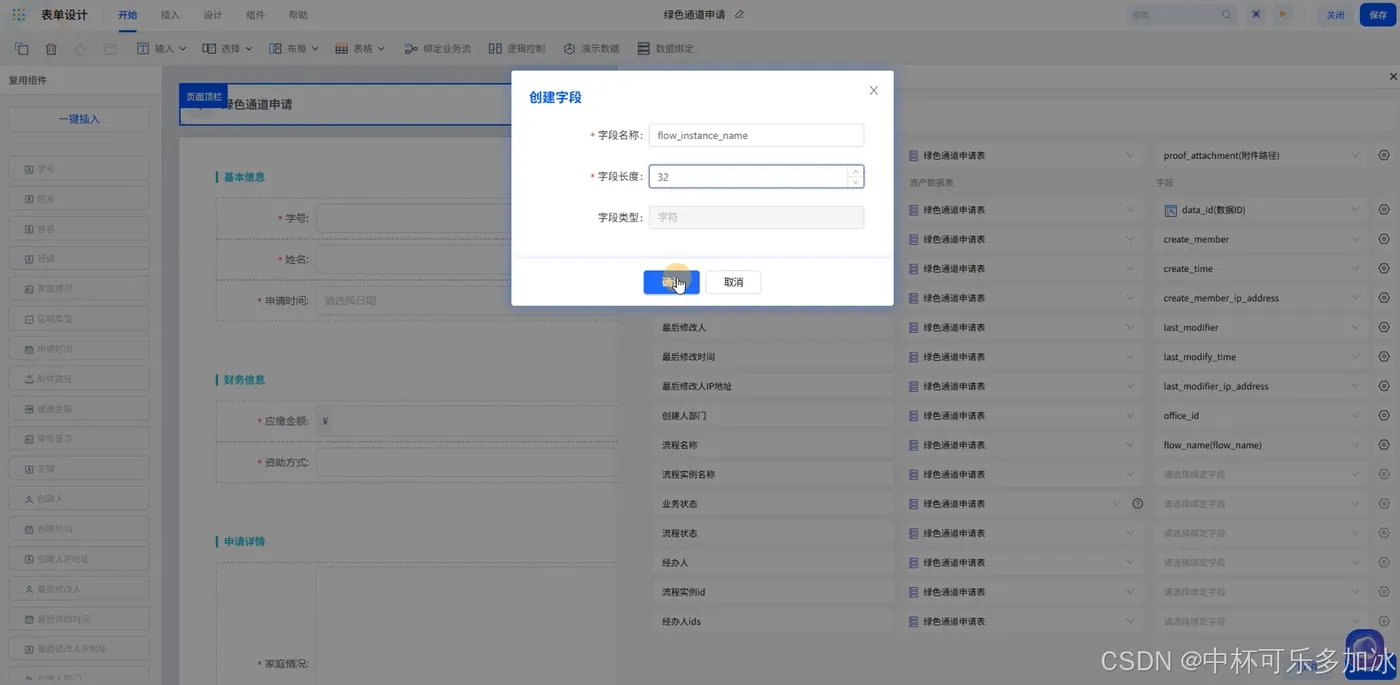The width and height of the screenshot is (1400, 685).
Task: Click settings icon for create_time row
Action: [x=1384, y=268]
